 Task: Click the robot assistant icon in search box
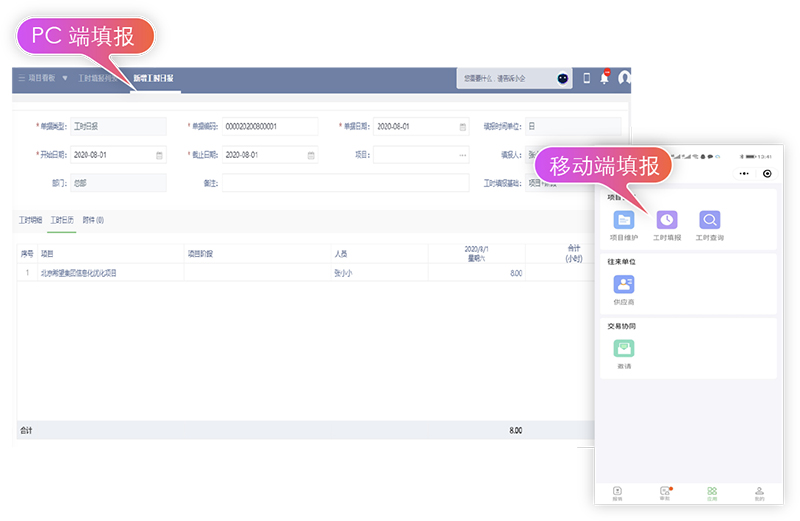(562, 78)
